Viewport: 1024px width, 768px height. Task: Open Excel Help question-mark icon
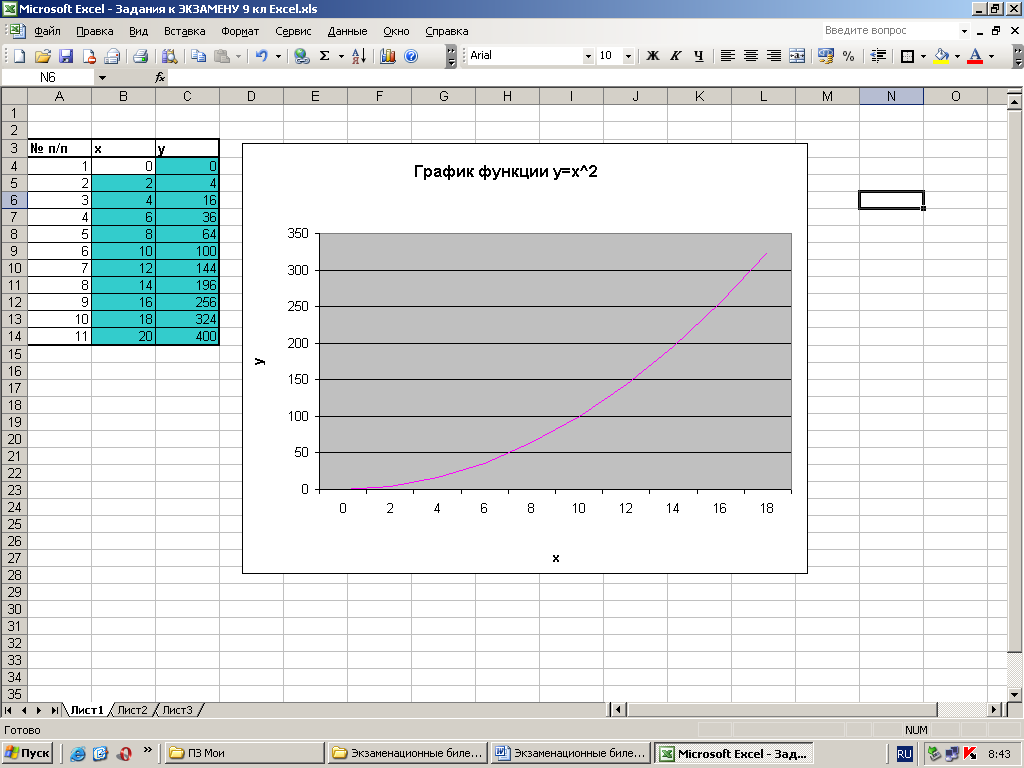411,56
